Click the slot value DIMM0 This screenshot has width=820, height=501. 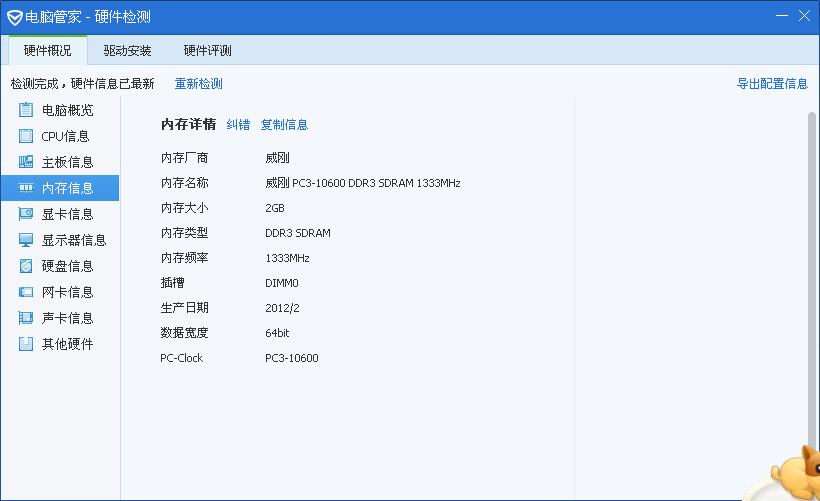(282, 283)
